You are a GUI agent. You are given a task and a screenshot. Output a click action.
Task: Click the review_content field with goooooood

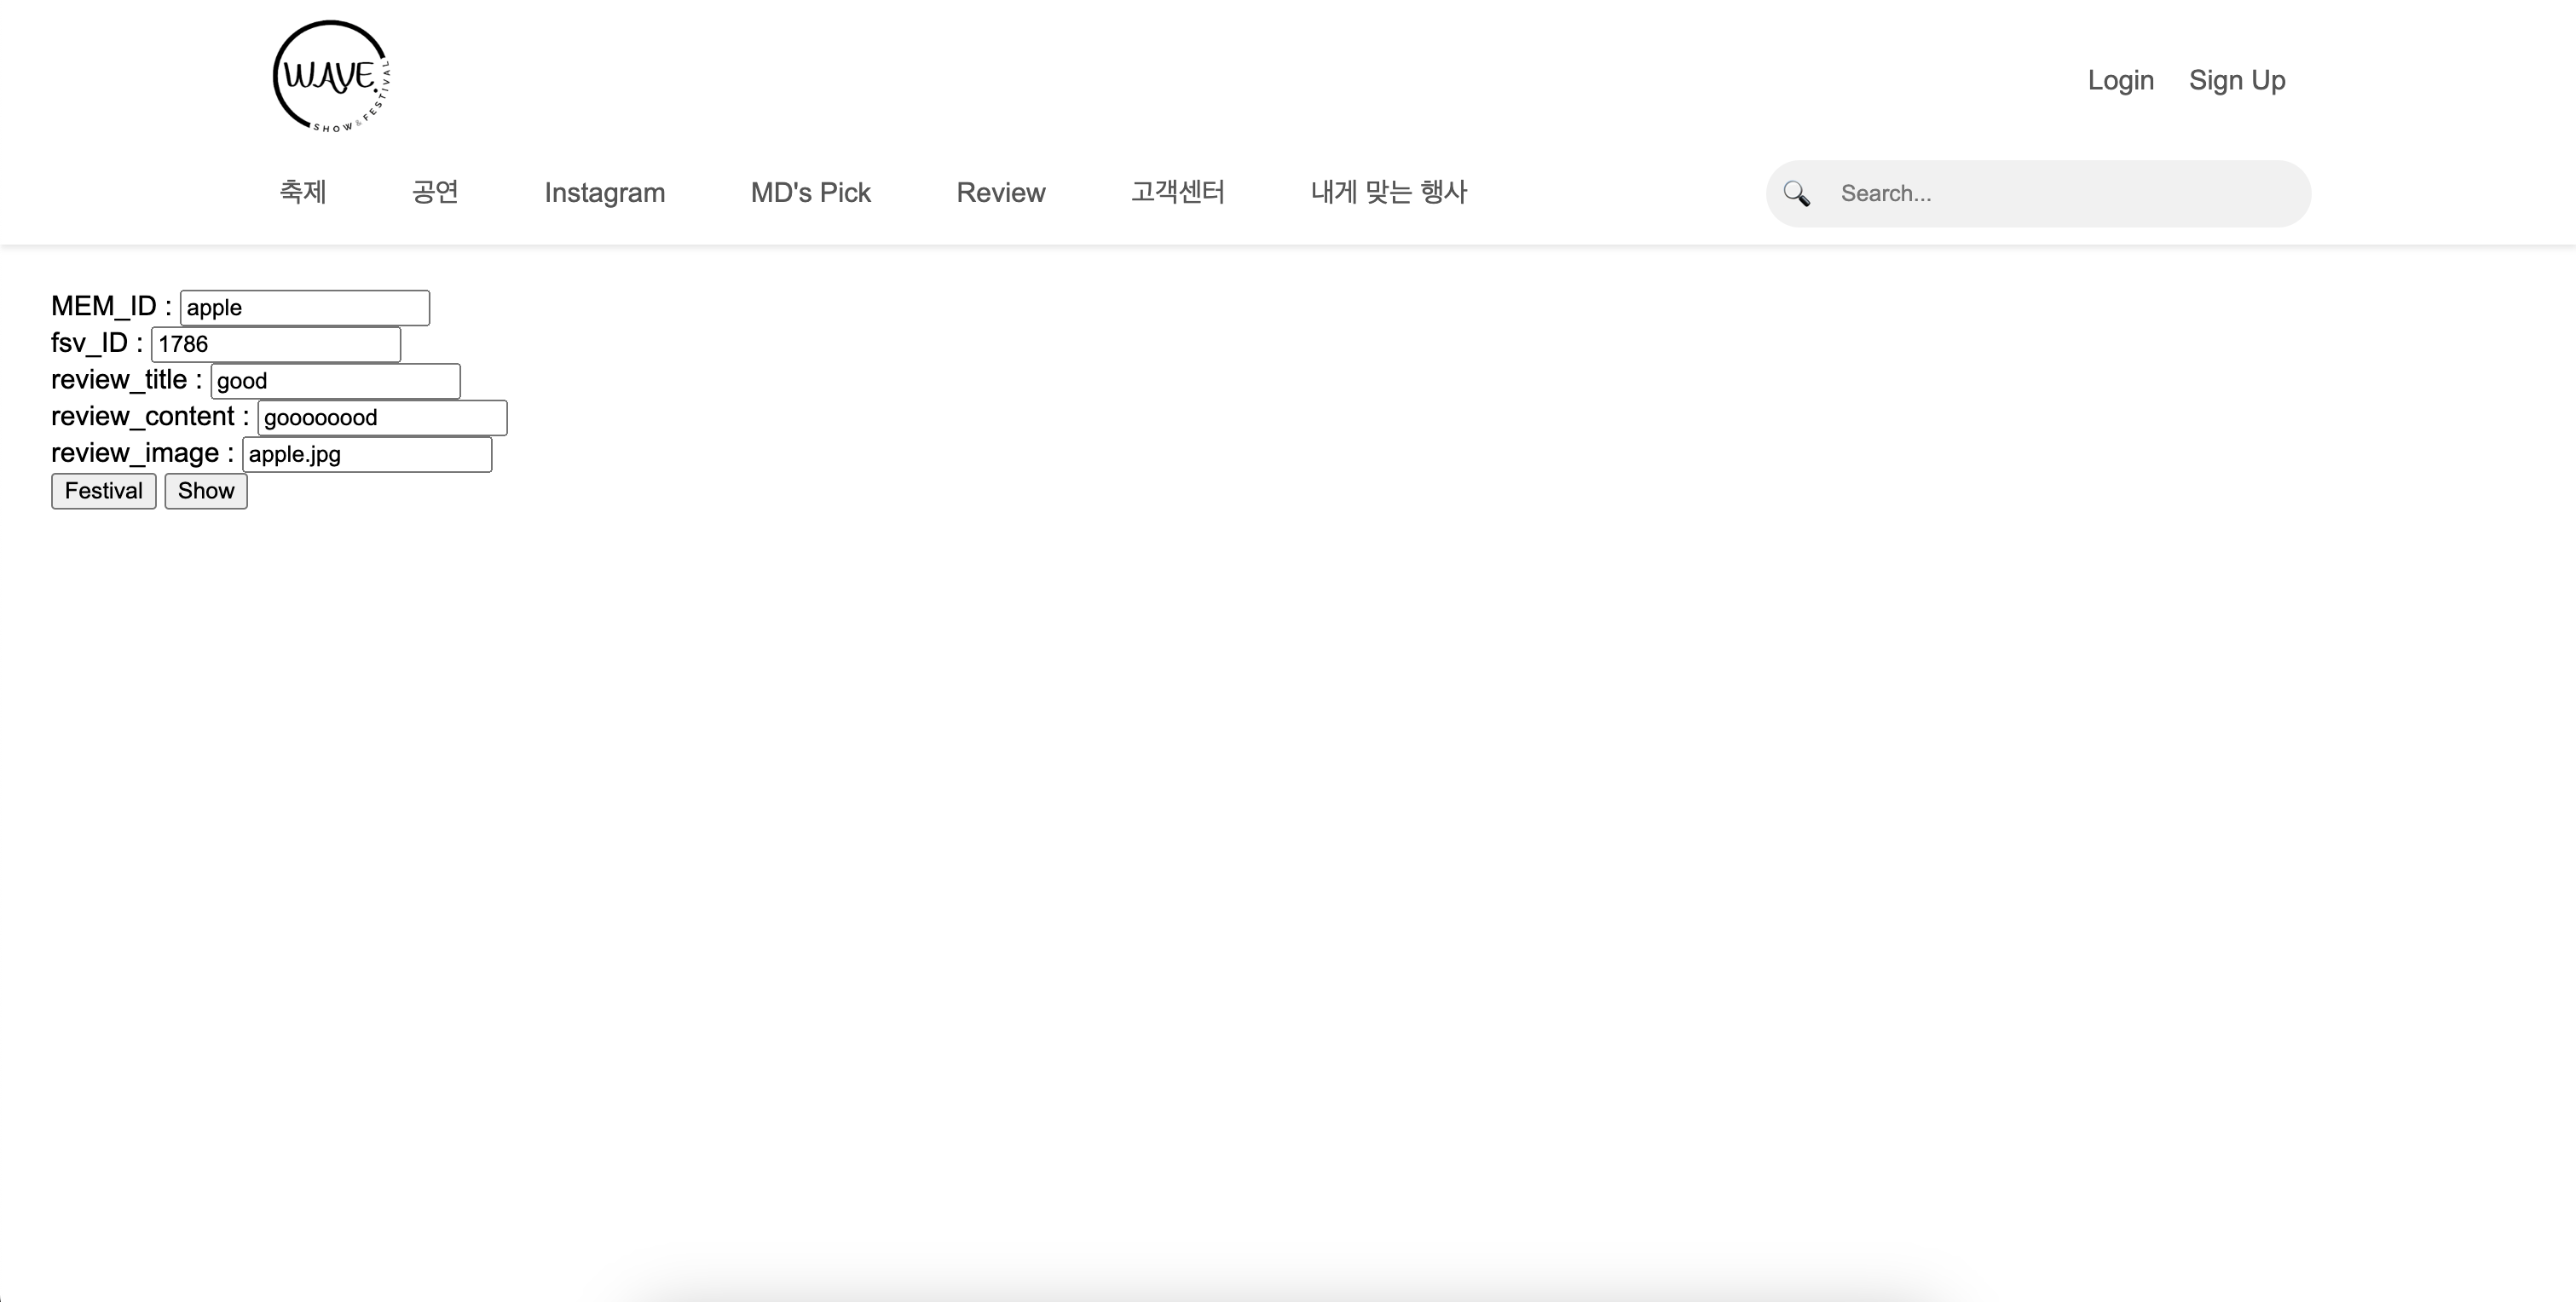point(381,418)
